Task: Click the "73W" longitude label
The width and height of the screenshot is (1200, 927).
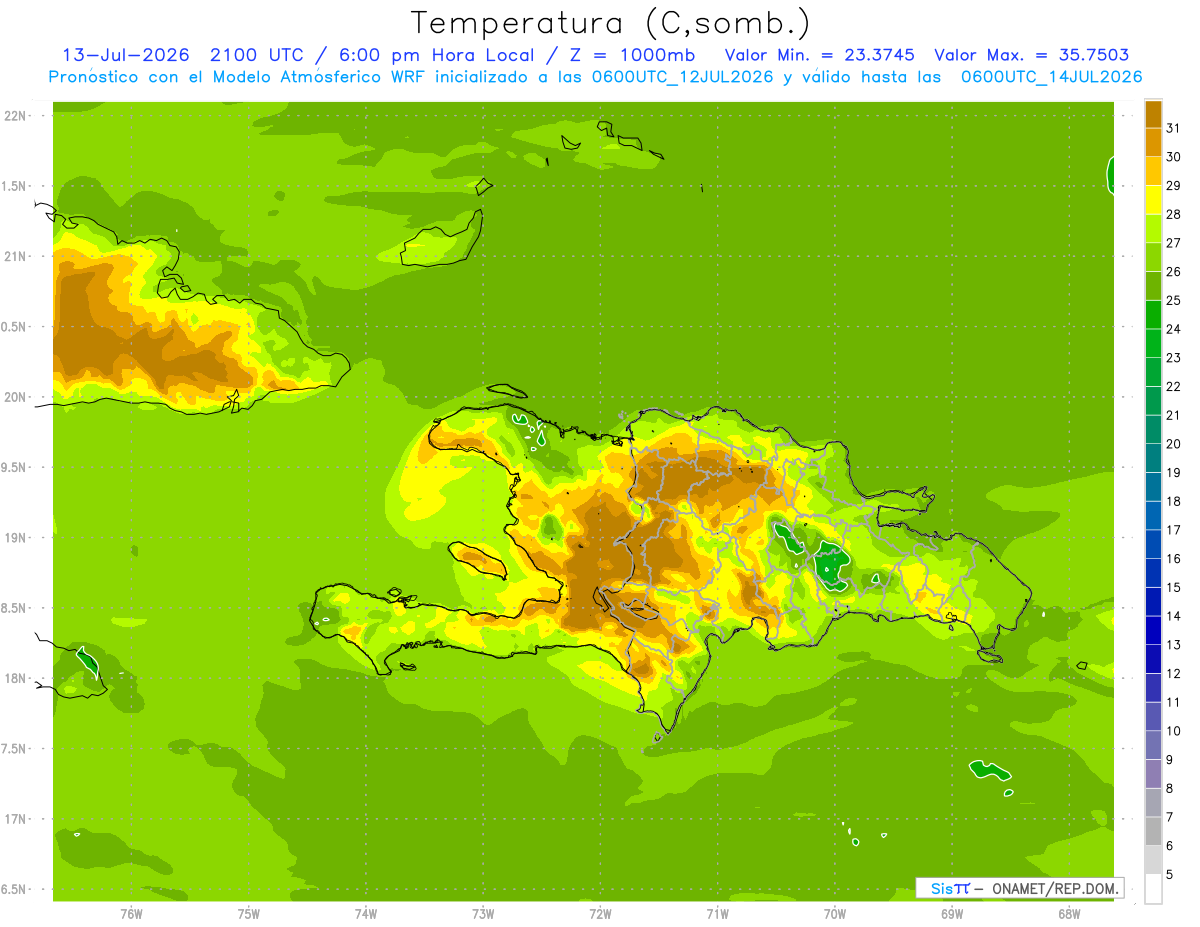Action: coord(483,913)
